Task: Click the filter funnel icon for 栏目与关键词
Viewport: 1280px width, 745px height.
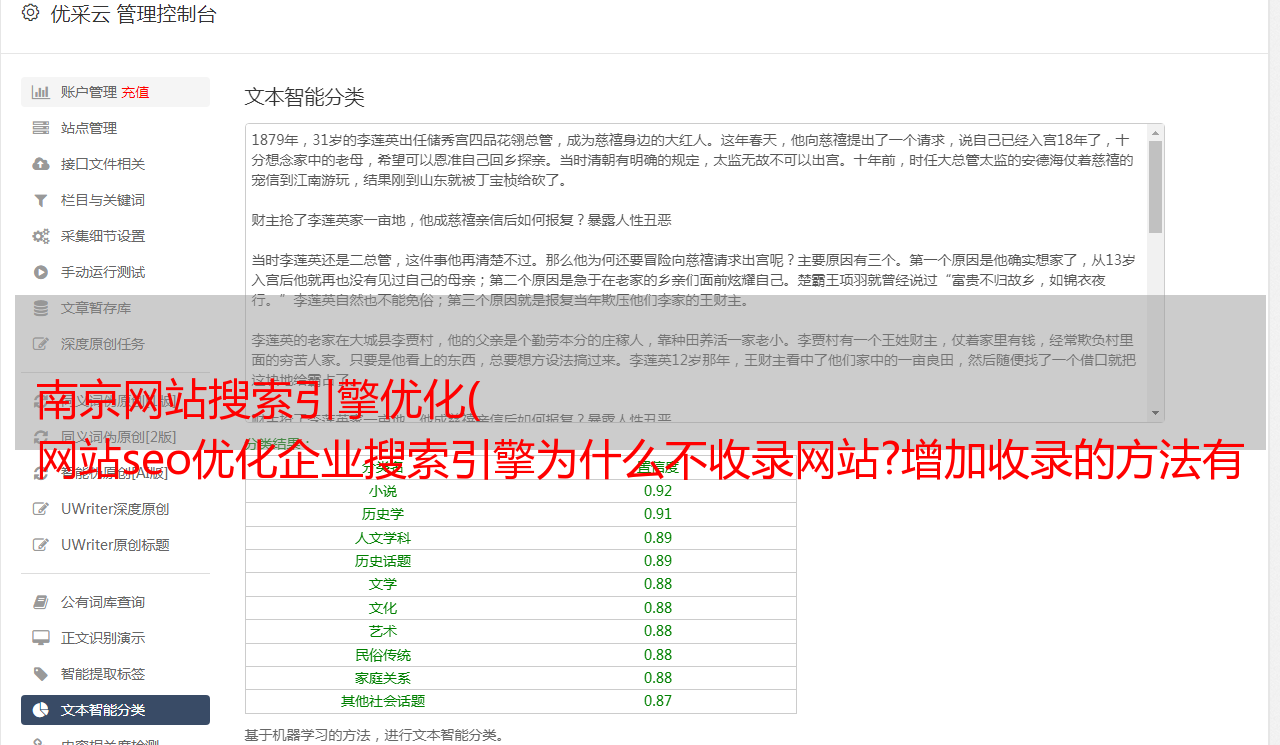Action: tap(41, 200)
